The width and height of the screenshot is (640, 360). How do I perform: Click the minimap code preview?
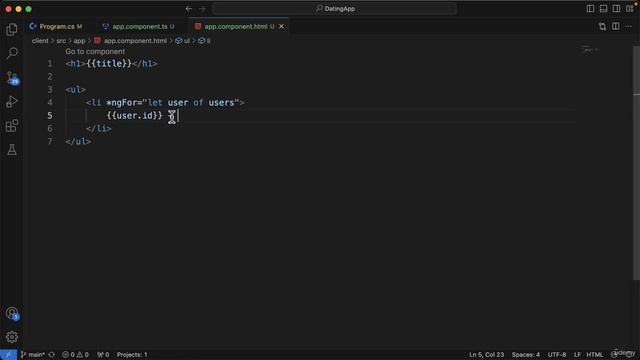point(590,50)
